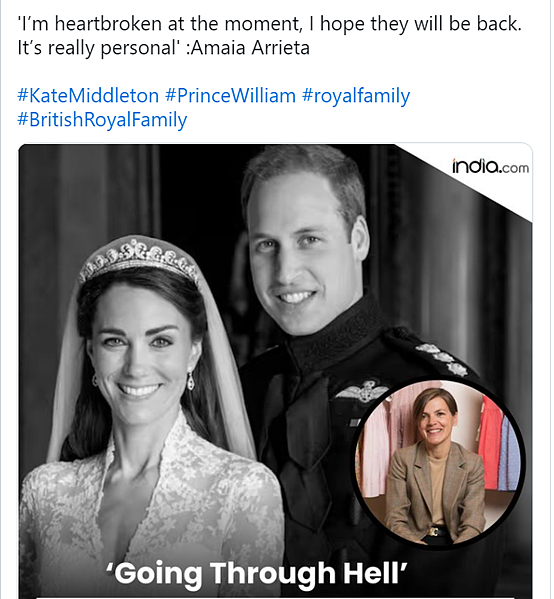
Task: Click the red dress in inset photo
Action: pos(489,443)
